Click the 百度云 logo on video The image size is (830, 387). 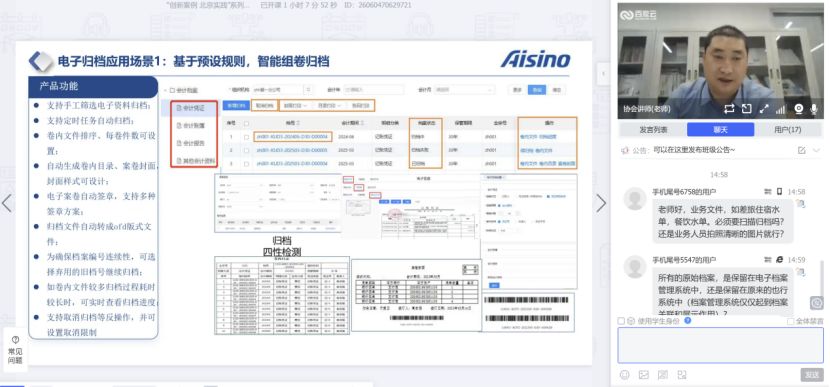click(638, 15)
